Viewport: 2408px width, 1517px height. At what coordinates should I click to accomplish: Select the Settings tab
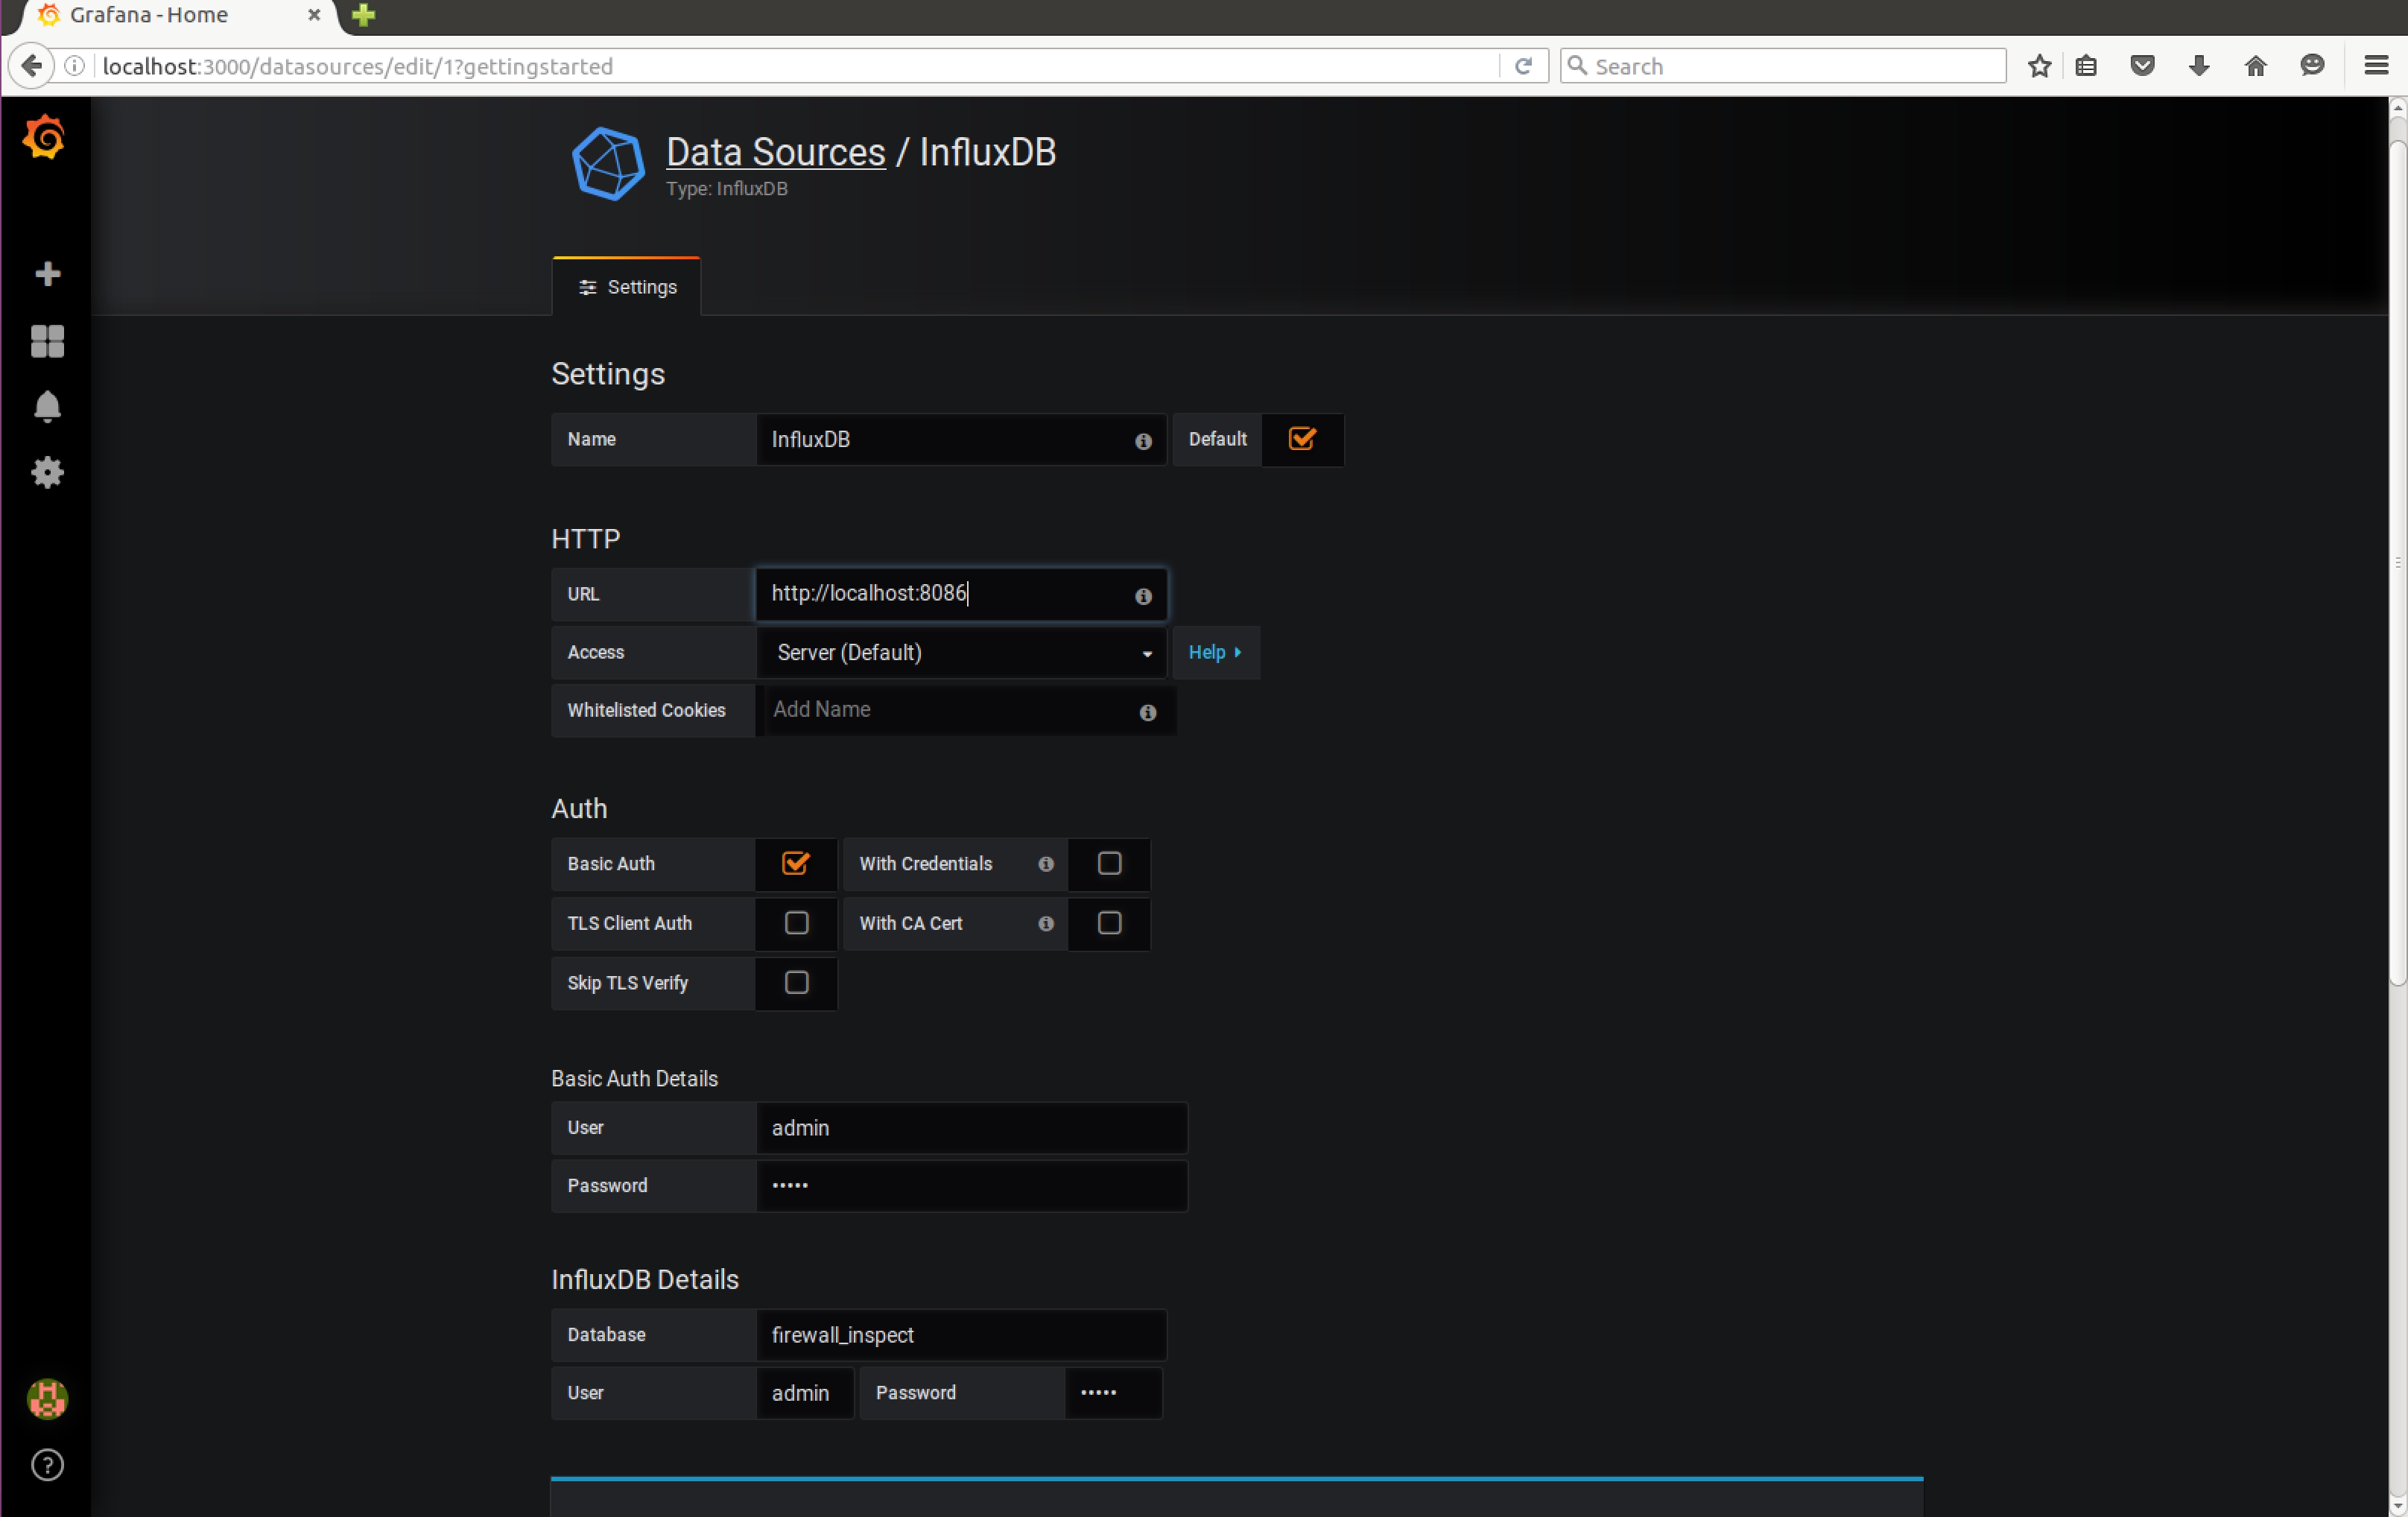[627, 287]
